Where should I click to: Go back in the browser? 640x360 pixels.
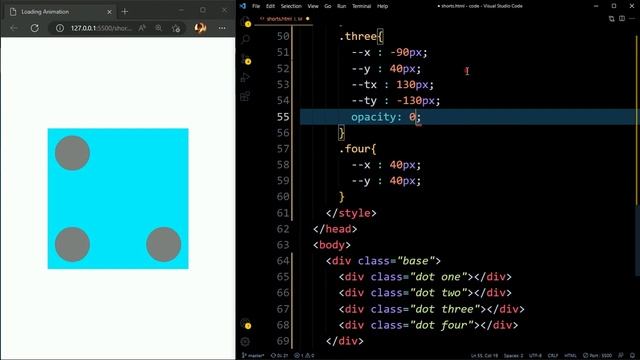(x=13, y=28)
